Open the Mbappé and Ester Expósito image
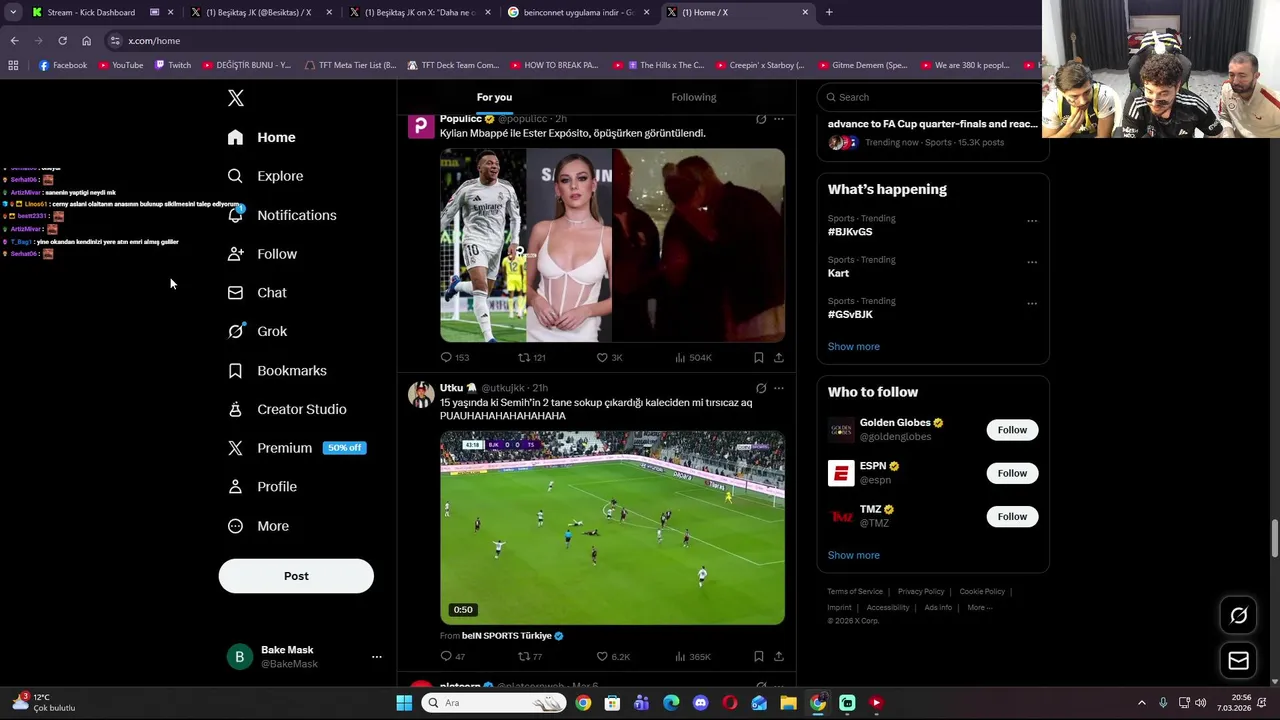Image resolution: width=1280 pixels, height=720 pixels. [612, 245]
